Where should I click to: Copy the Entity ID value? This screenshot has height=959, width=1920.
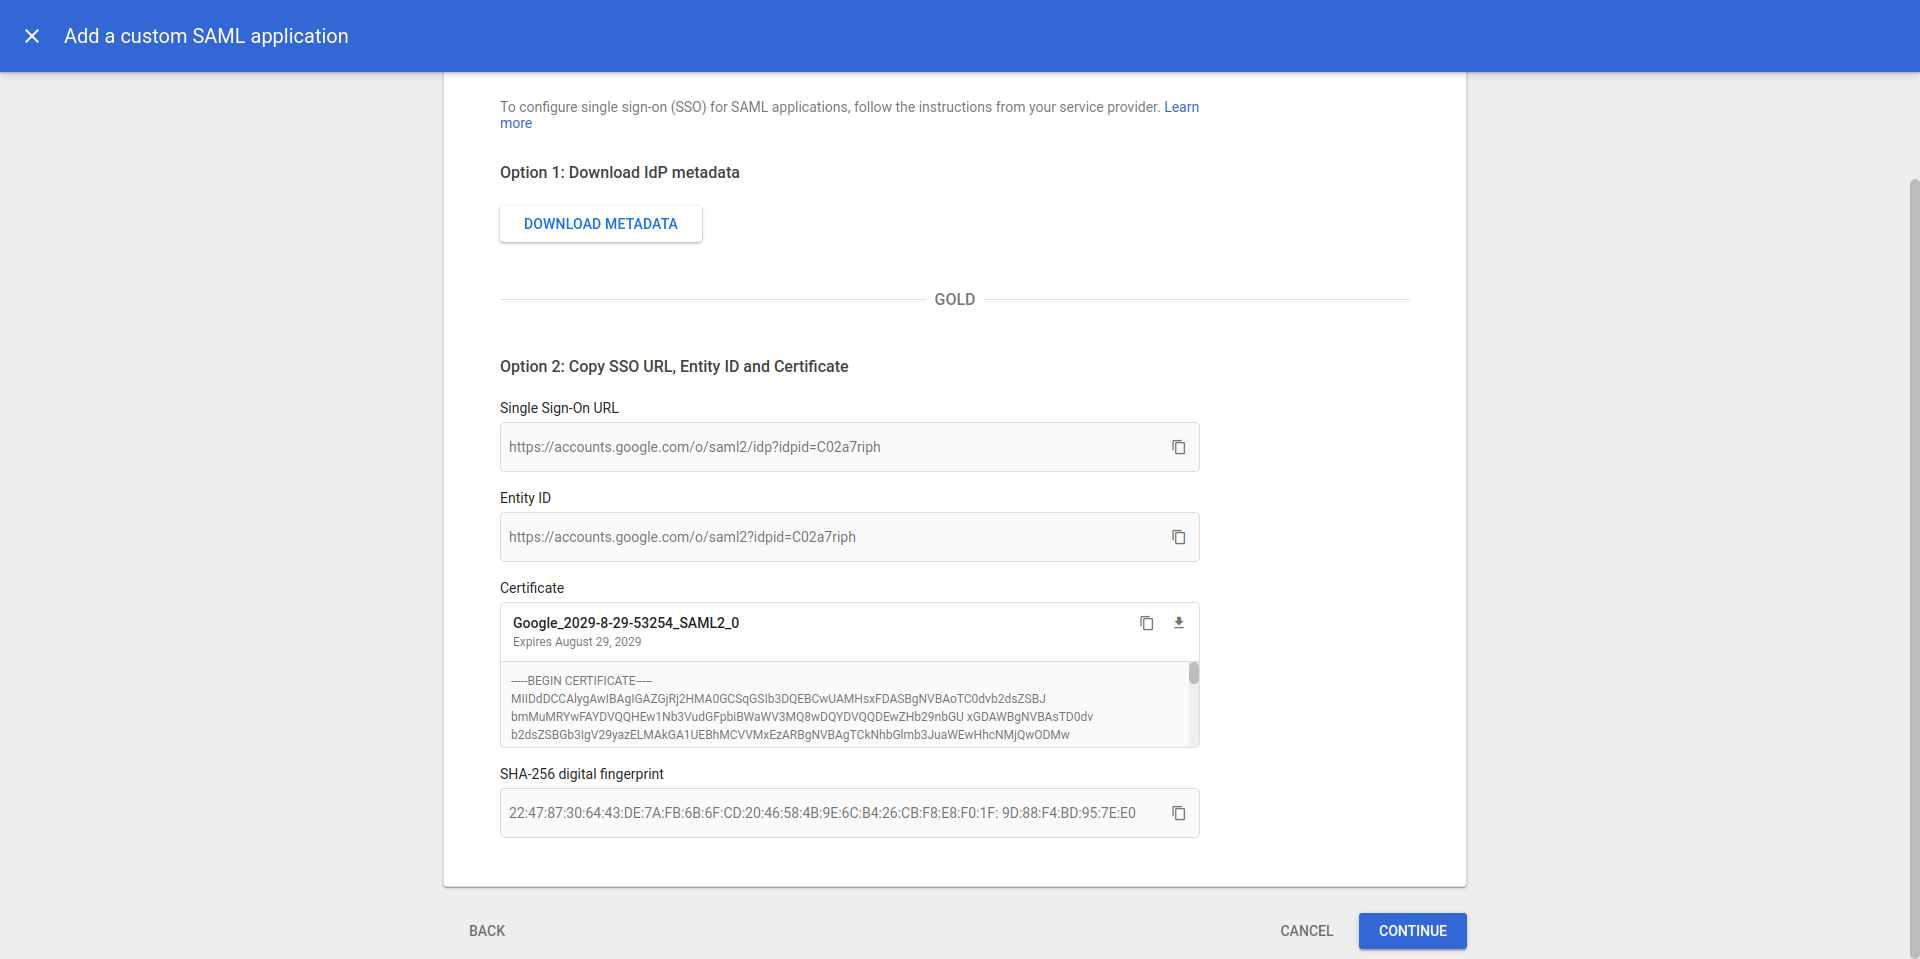1179,537
